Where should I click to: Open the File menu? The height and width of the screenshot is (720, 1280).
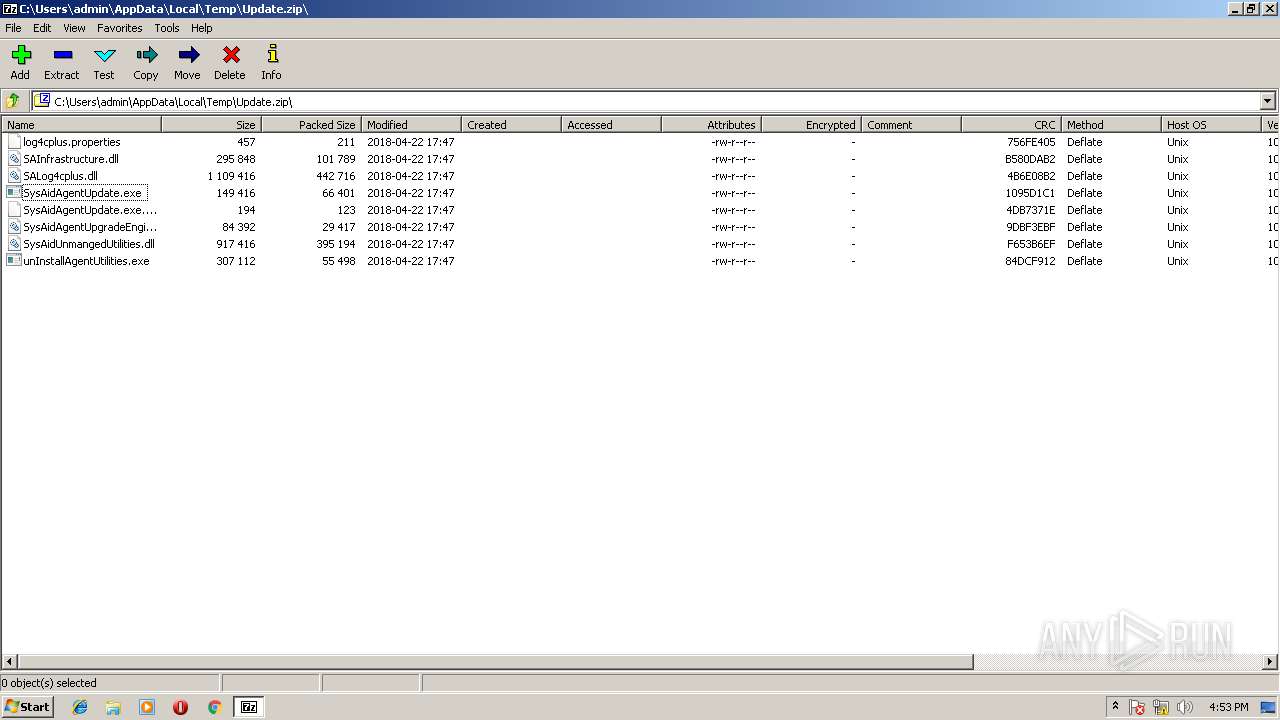tap(13, 28)
